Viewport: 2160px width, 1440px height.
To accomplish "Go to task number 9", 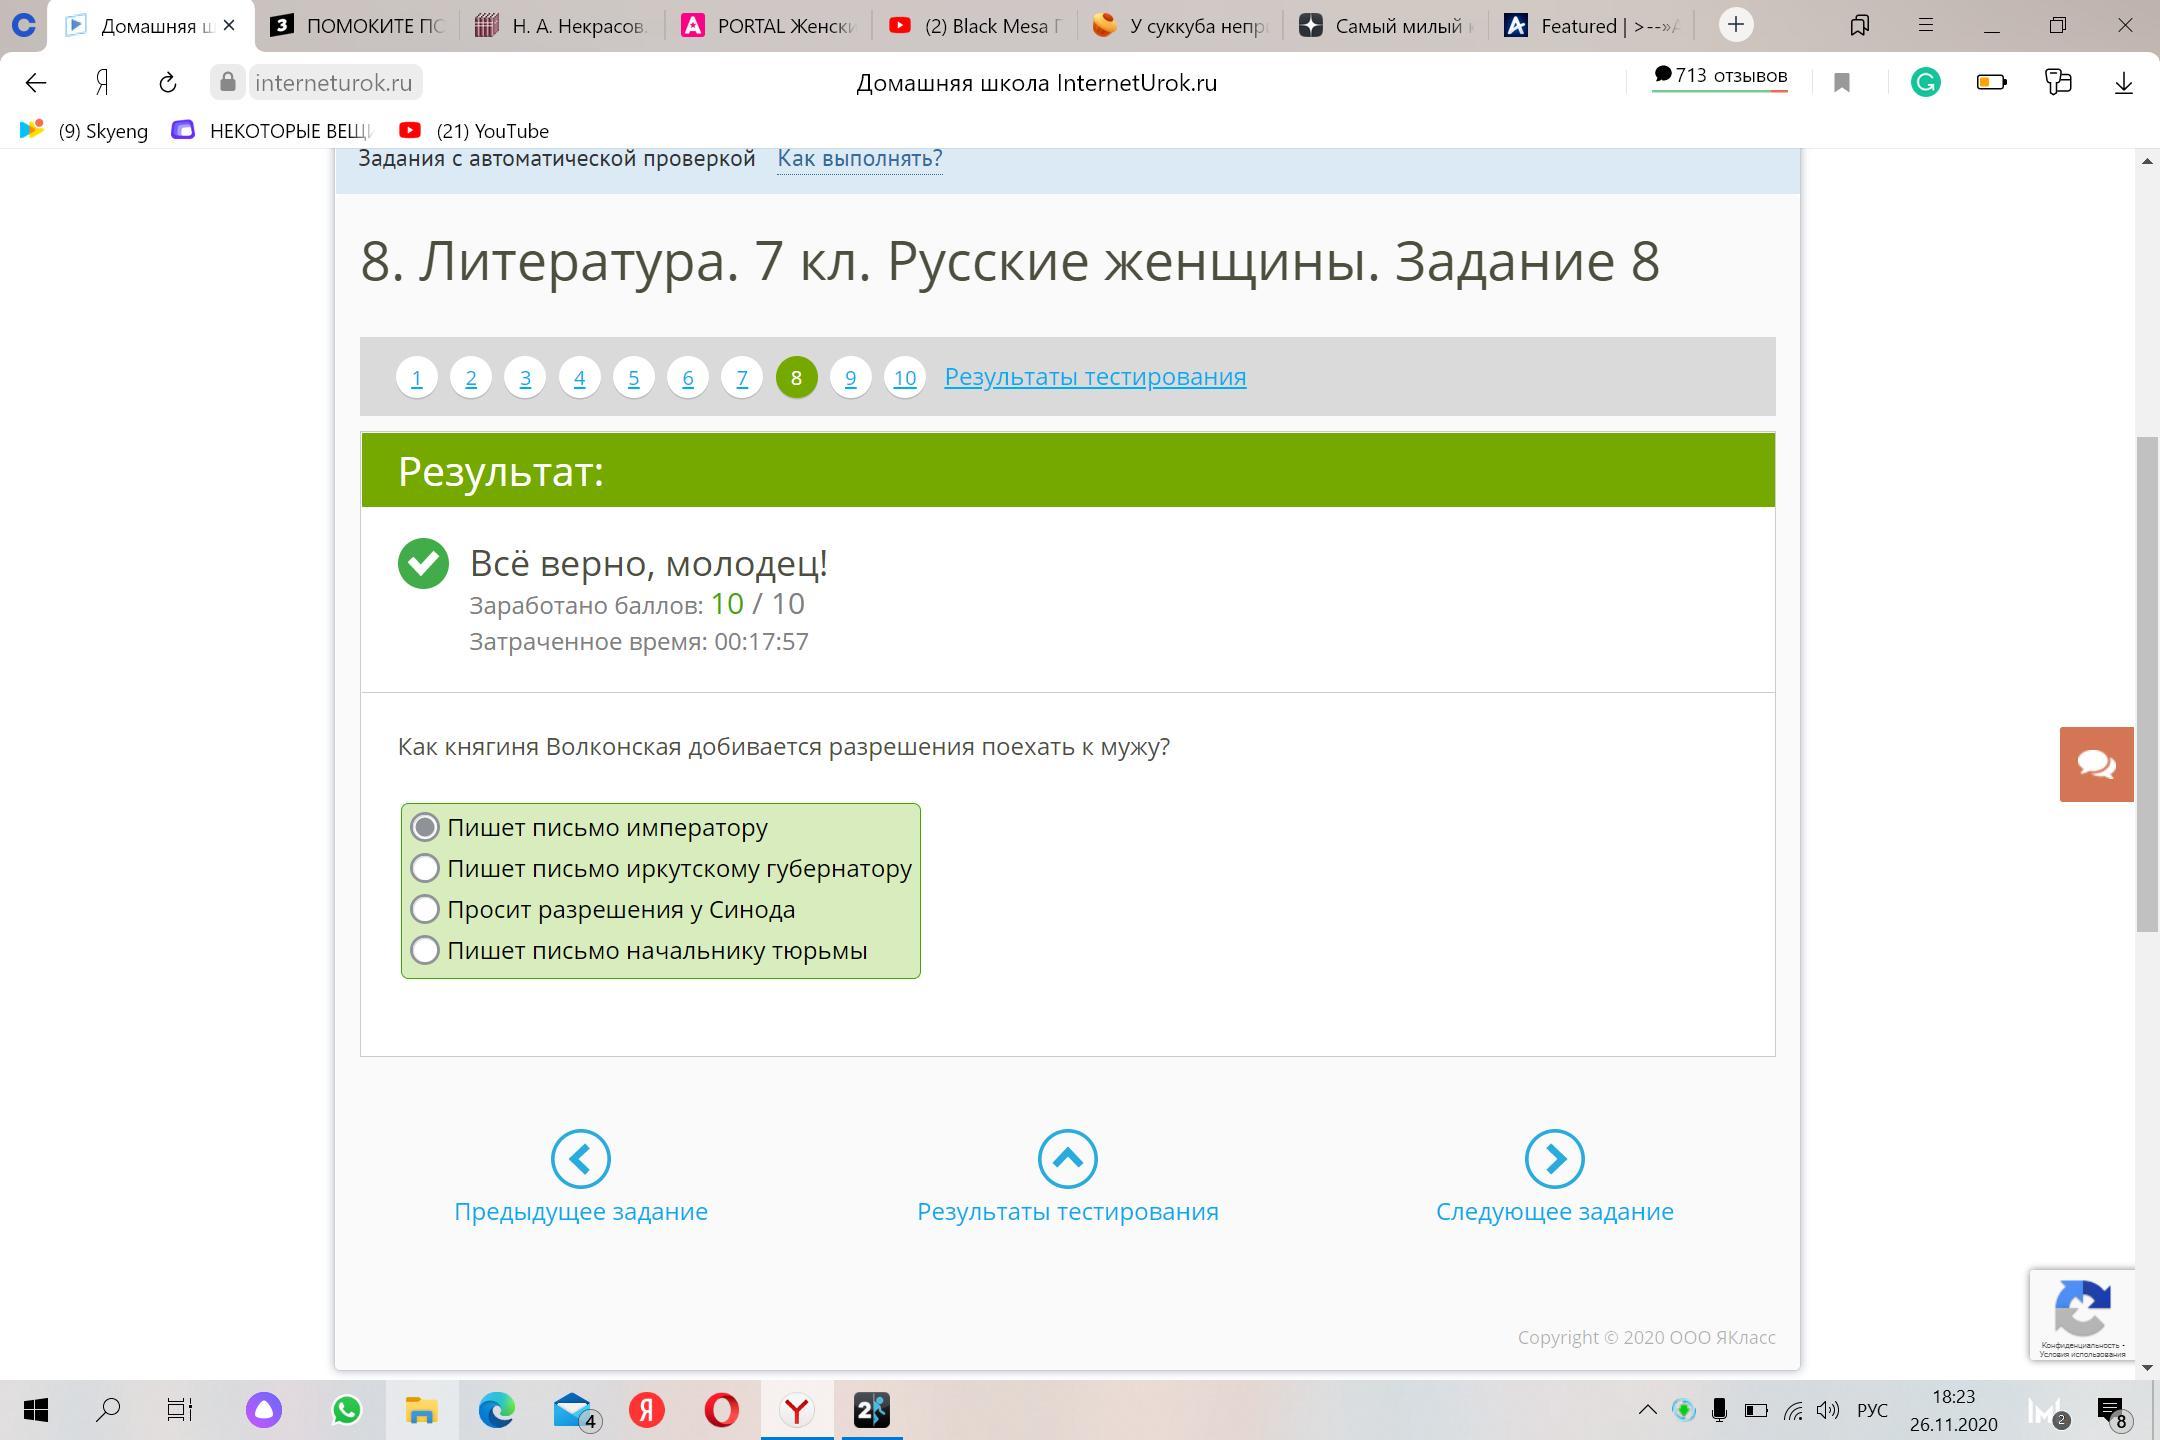I will pos(850,378).
